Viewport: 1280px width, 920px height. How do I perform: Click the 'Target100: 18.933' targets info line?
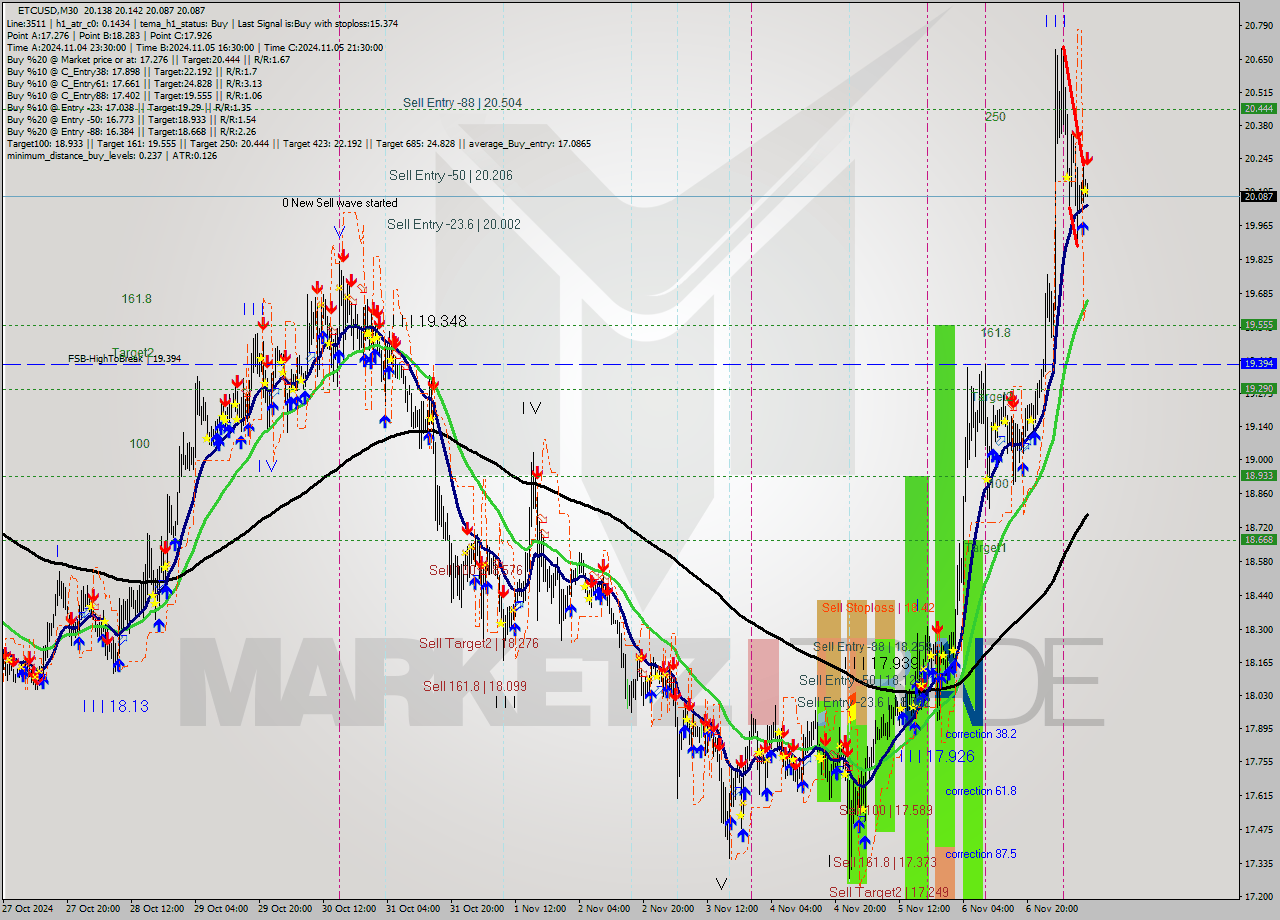pyautogui.click(x=298, y=143)
